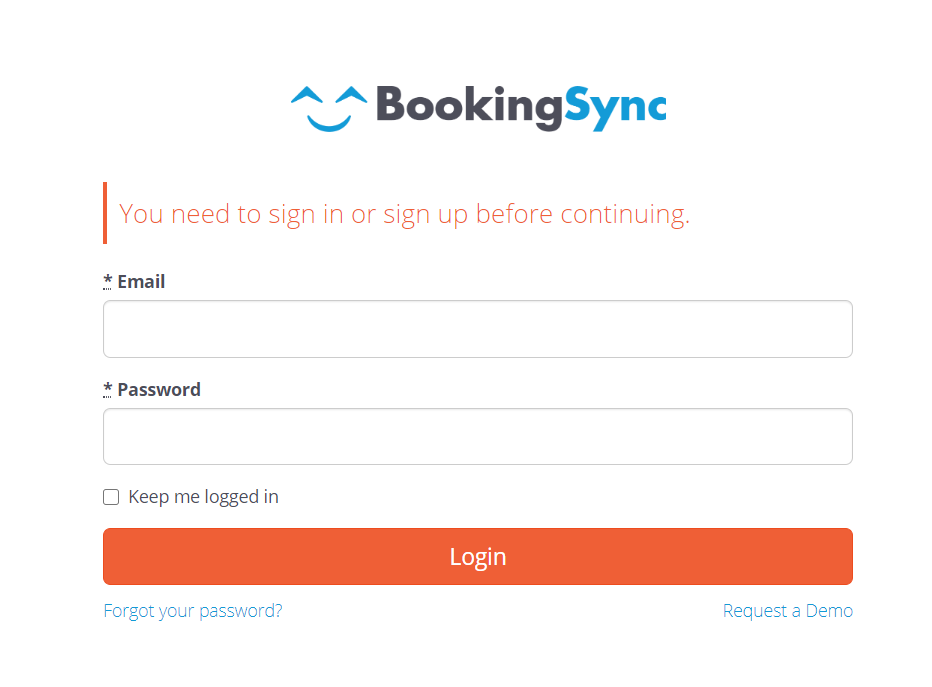
Task: Click the required asterisk beside Email
Action: (x=108, y=281)
